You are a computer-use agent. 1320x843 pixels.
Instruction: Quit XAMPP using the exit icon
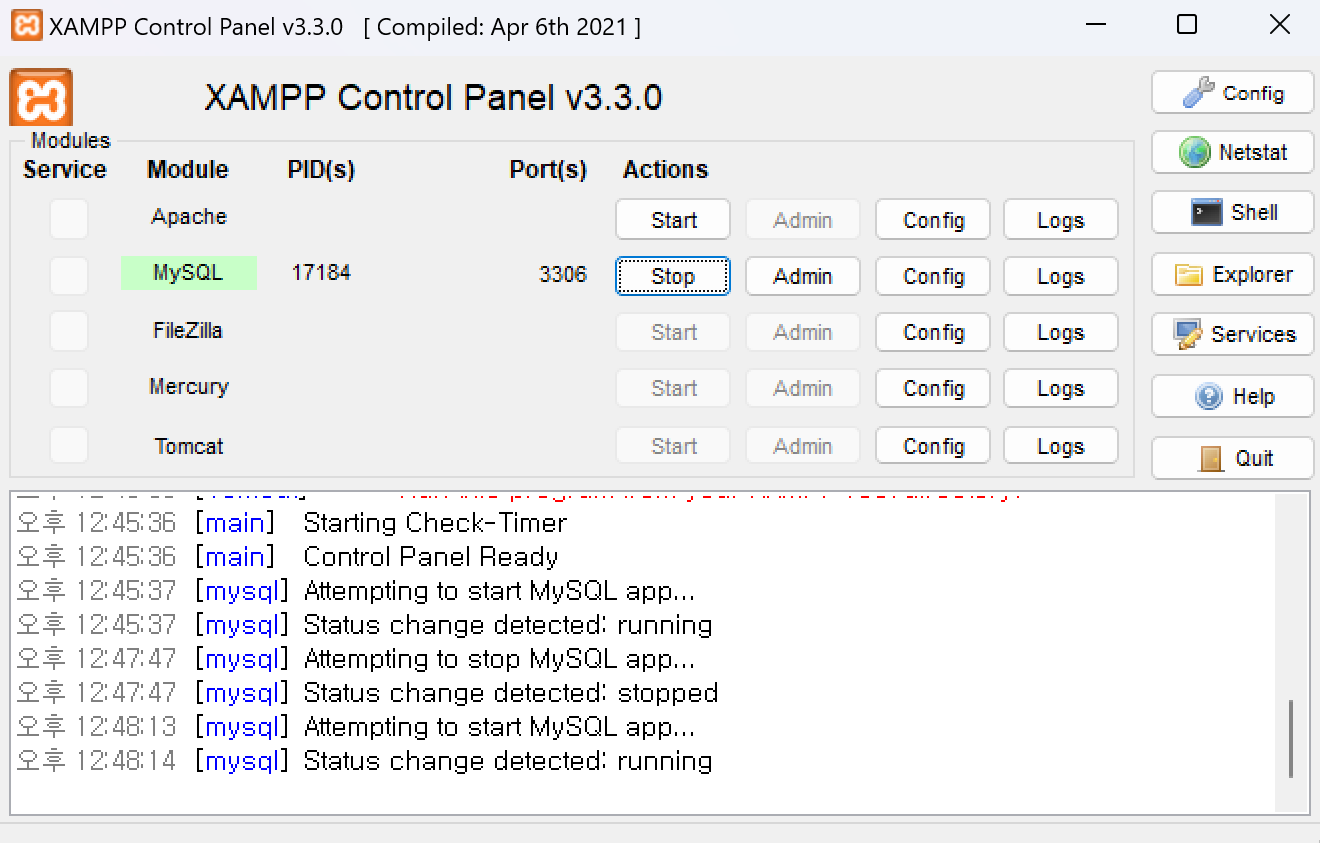1211,458
